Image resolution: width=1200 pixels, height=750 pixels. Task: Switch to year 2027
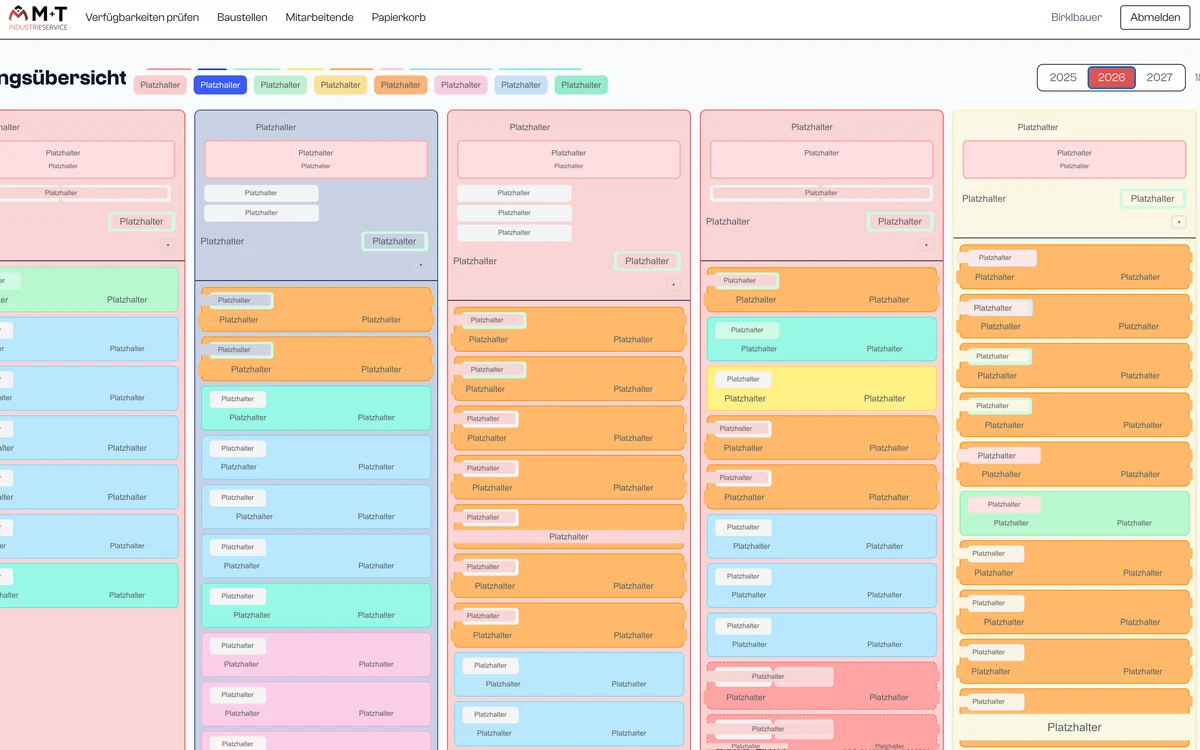pyautogui.click(x=1159, y=77)
